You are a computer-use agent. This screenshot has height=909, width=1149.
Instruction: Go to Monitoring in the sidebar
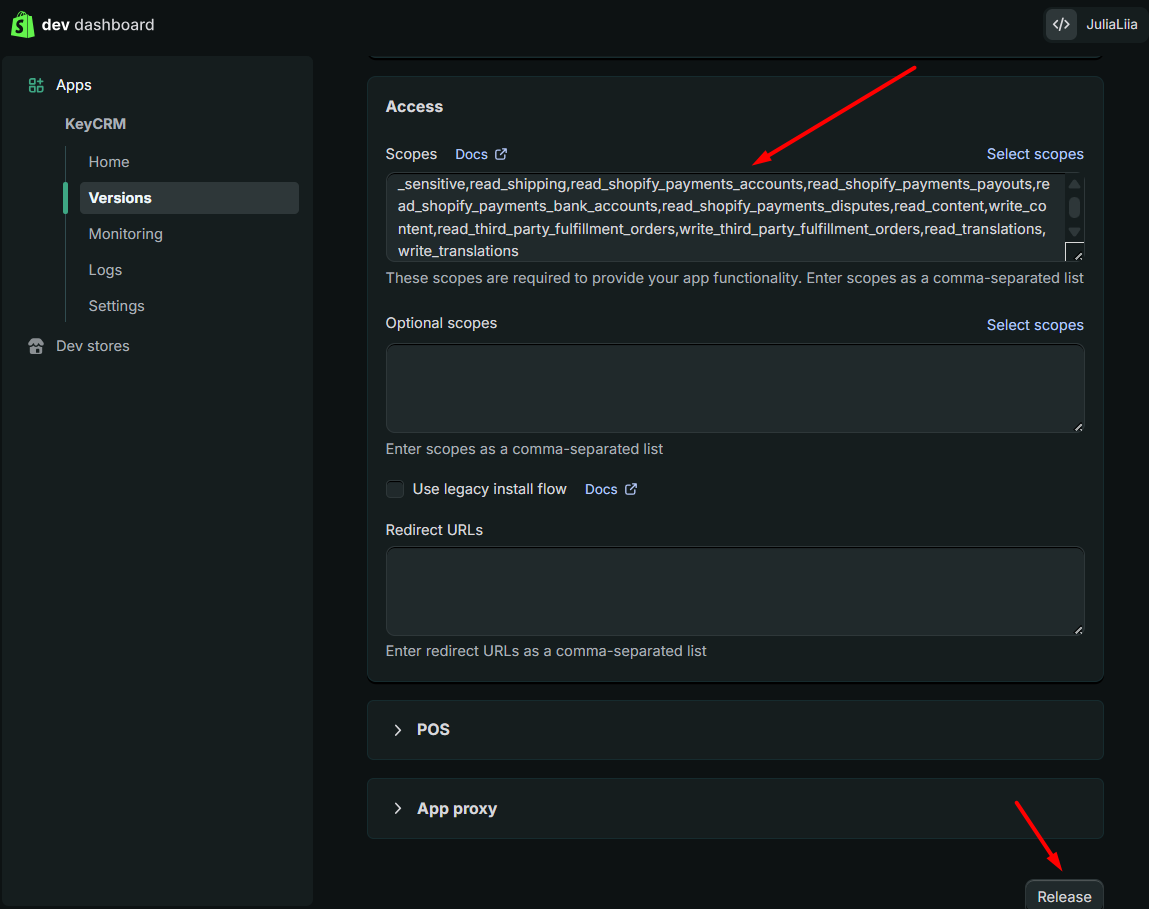125,234
